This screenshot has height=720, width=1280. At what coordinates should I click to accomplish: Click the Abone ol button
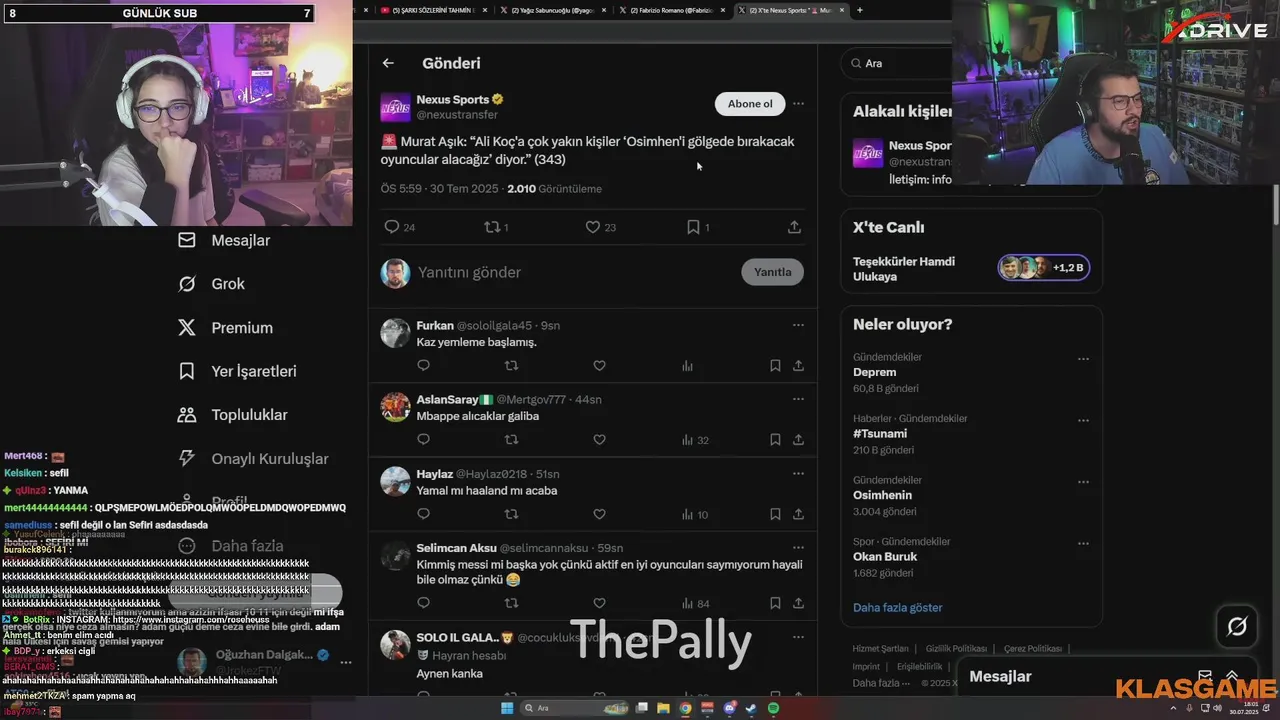[750, 104]
